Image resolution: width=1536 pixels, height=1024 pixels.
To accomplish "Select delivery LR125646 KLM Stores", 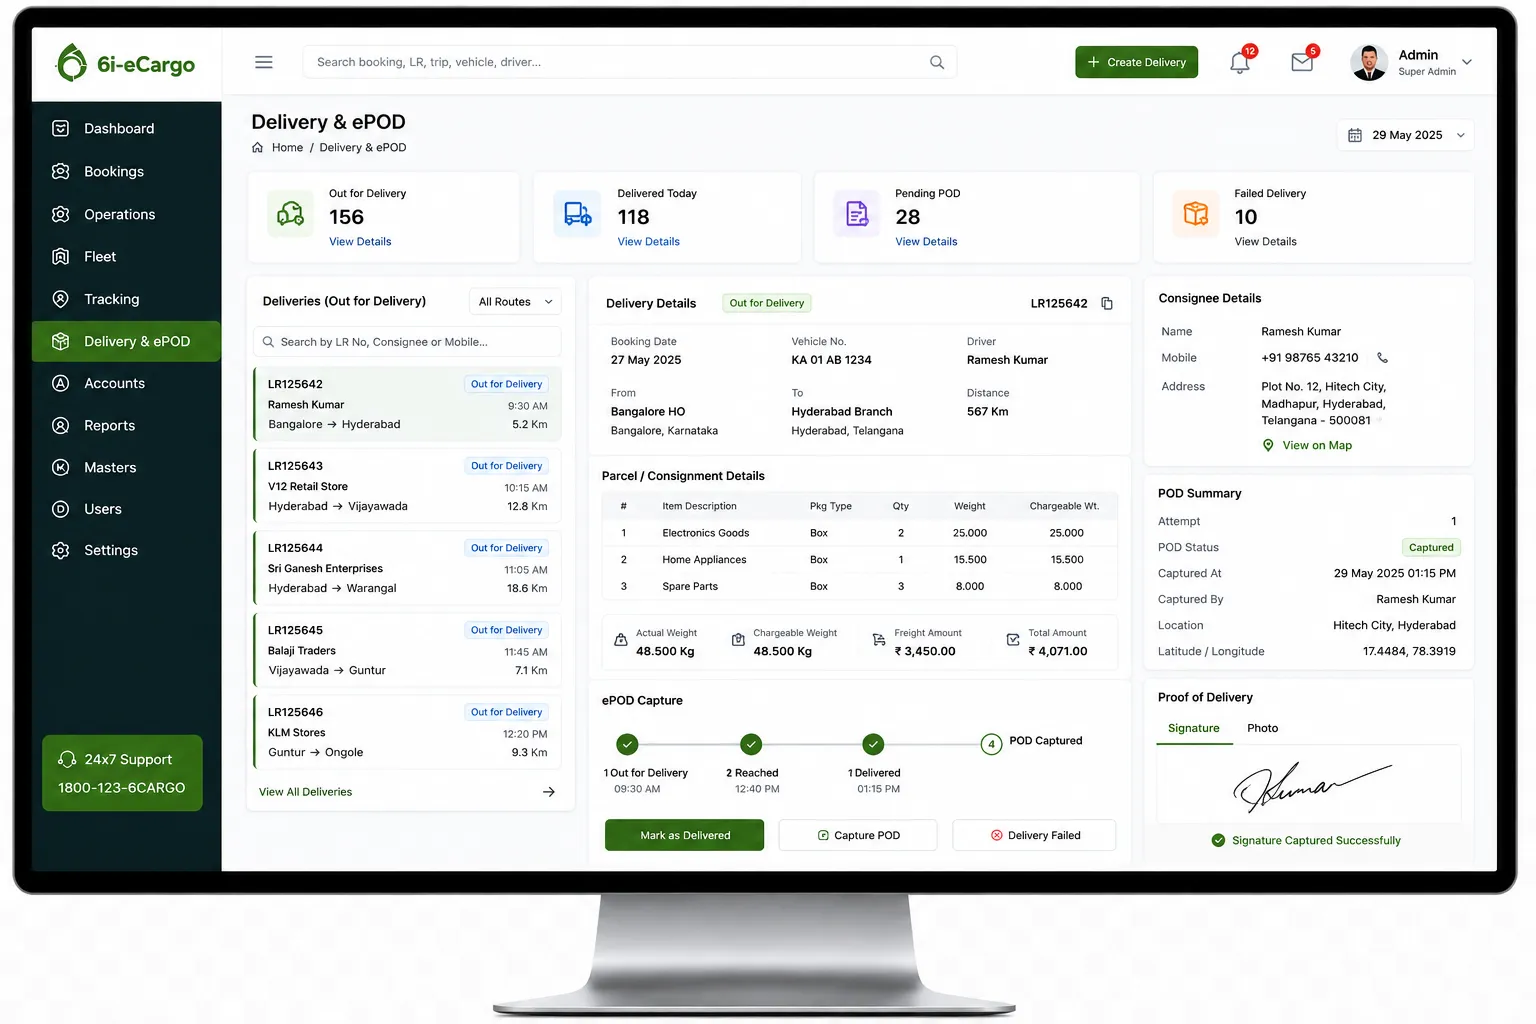I will point(407,732).
